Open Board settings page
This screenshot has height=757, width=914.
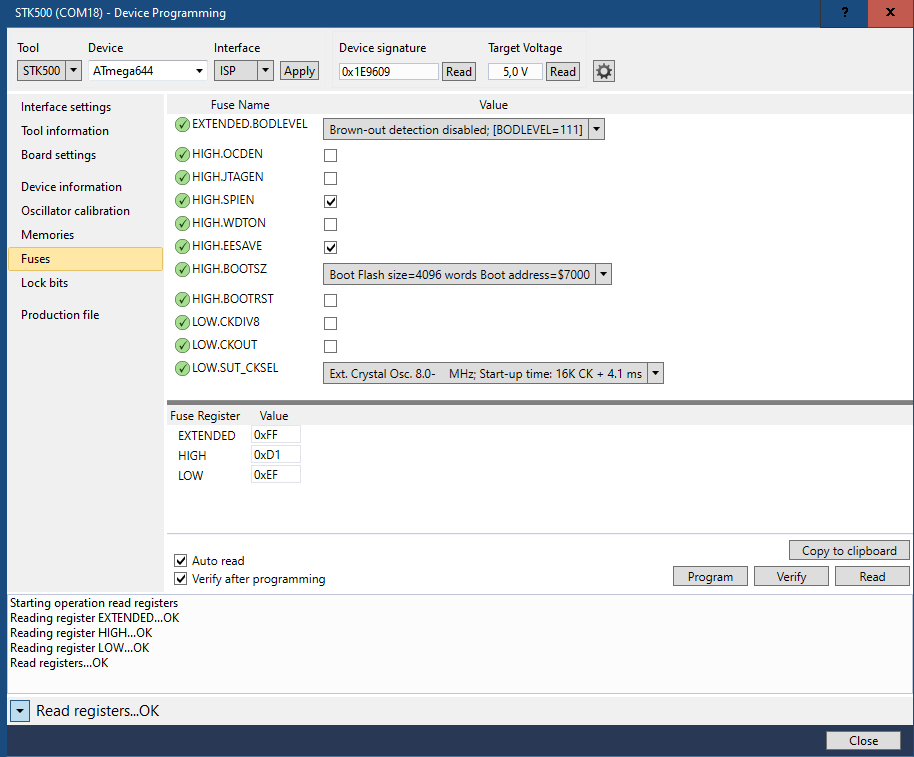(58, 155)
